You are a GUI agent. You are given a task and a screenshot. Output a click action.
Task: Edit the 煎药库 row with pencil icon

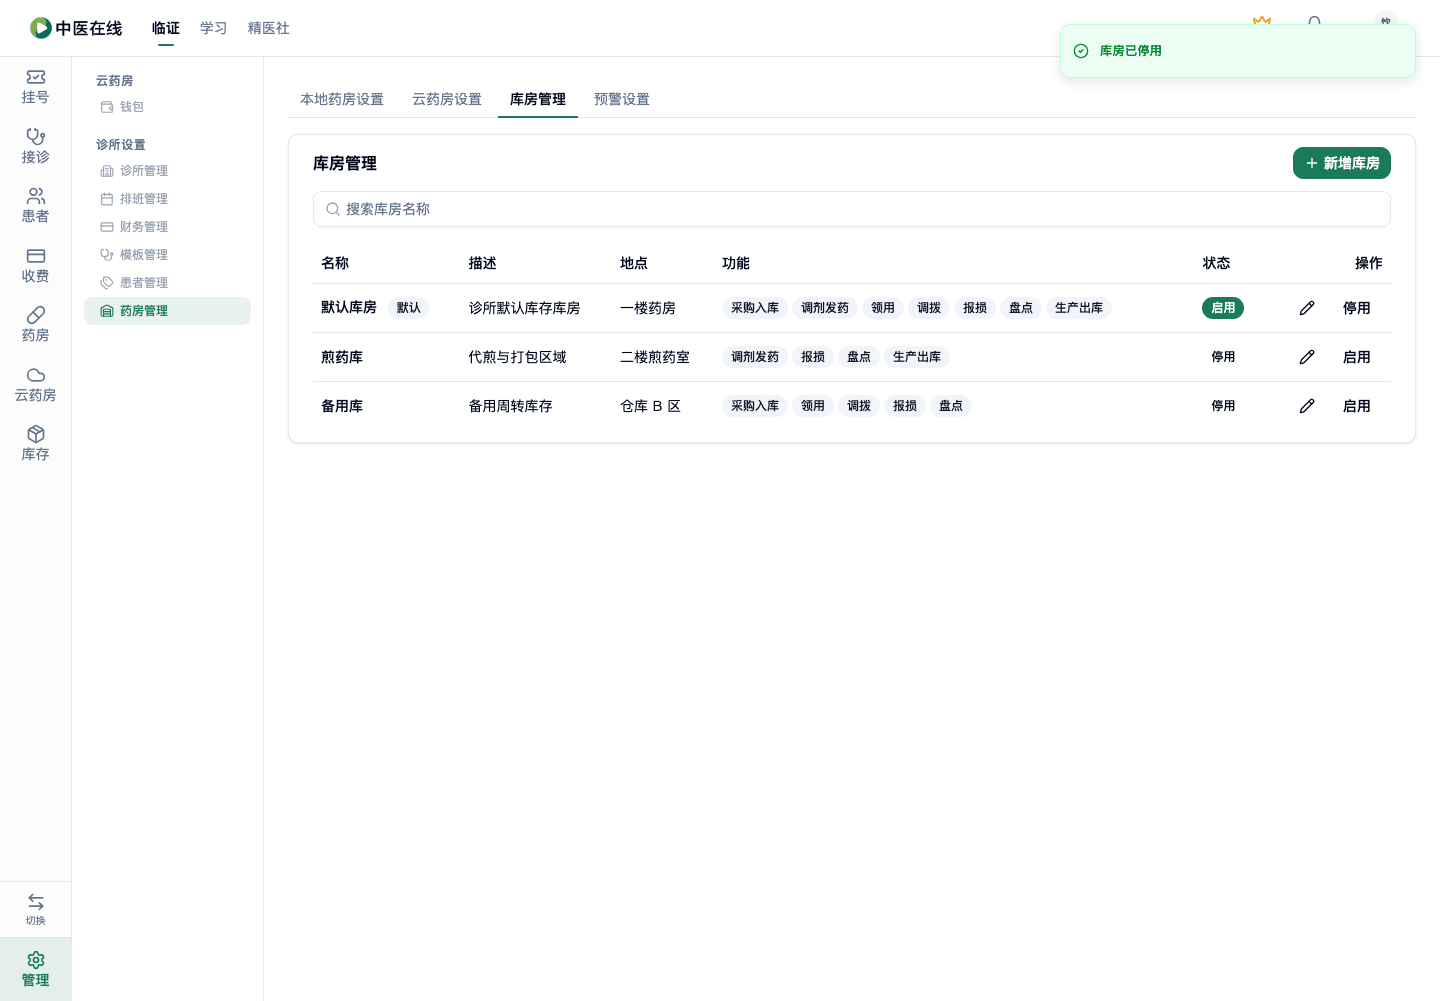pos(1307,357)
